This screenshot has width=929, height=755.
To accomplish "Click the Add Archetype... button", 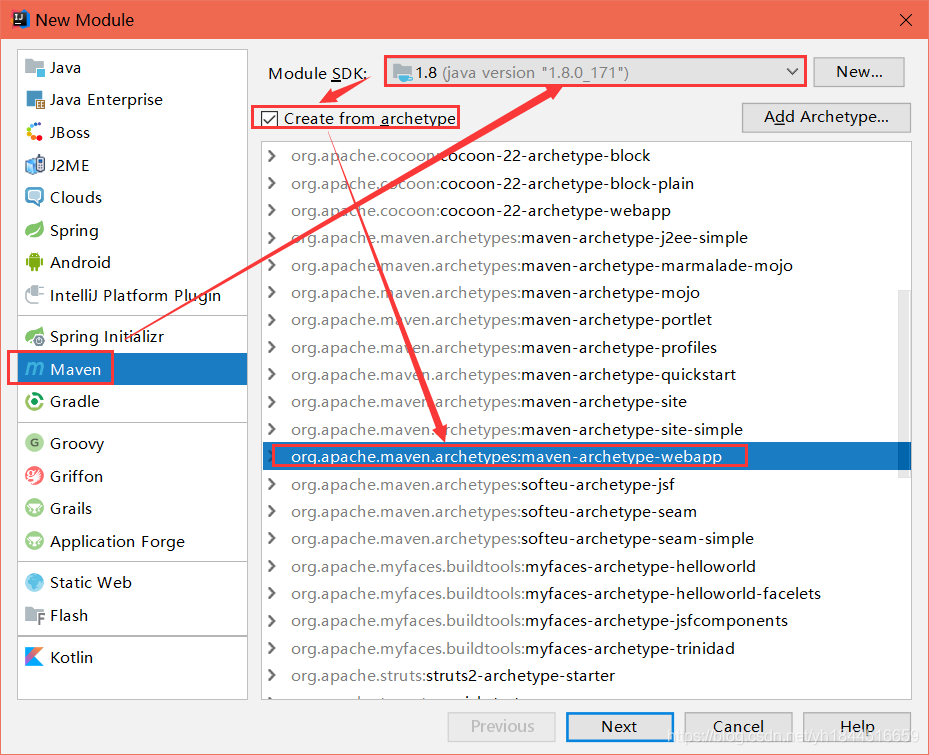I will [826, 117].
